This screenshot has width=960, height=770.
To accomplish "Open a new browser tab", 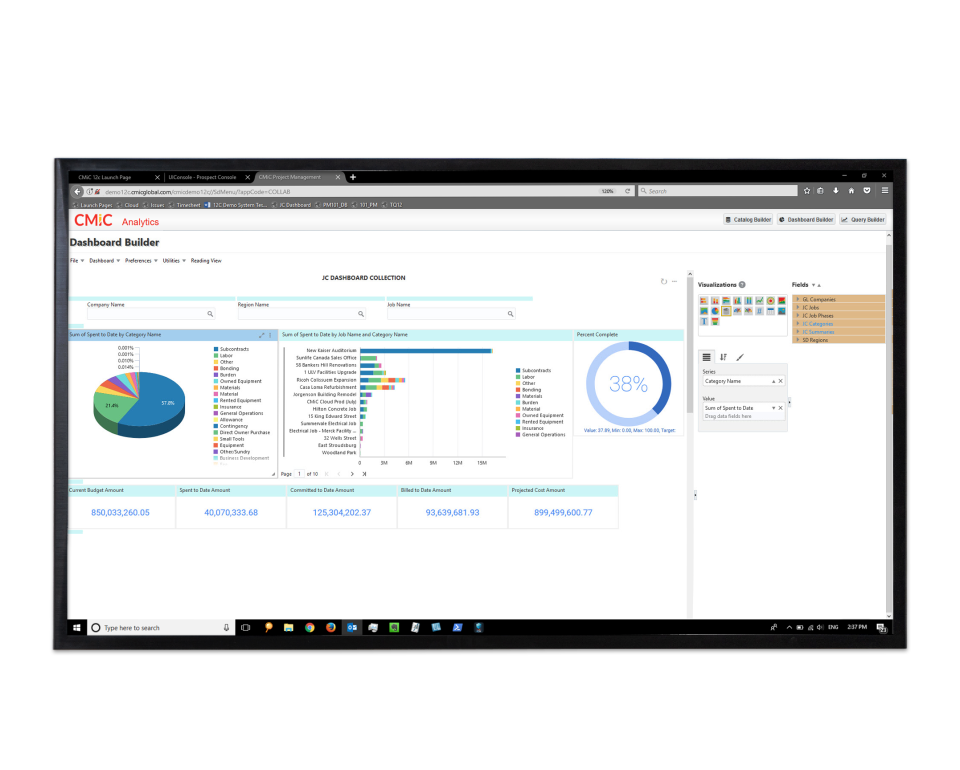I will 353,178.
